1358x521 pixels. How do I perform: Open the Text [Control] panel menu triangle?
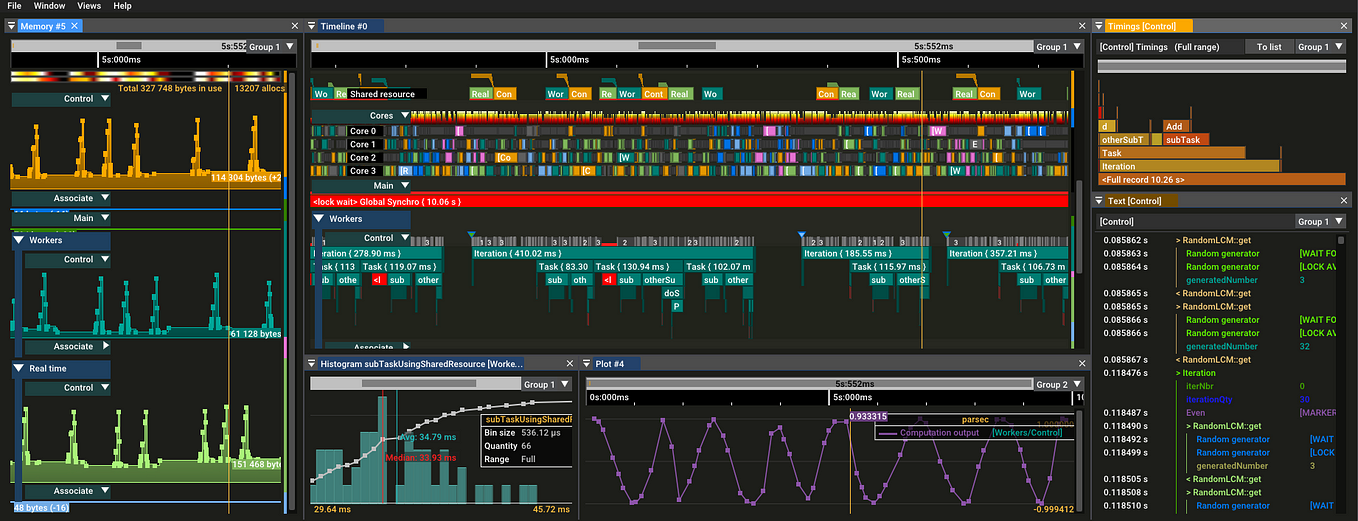(1099, 201)
